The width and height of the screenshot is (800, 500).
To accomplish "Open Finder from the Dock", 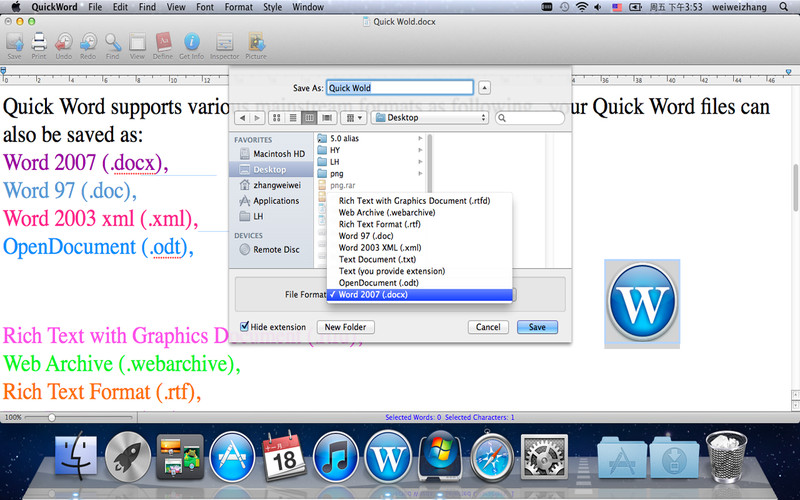I will point(76,457).
